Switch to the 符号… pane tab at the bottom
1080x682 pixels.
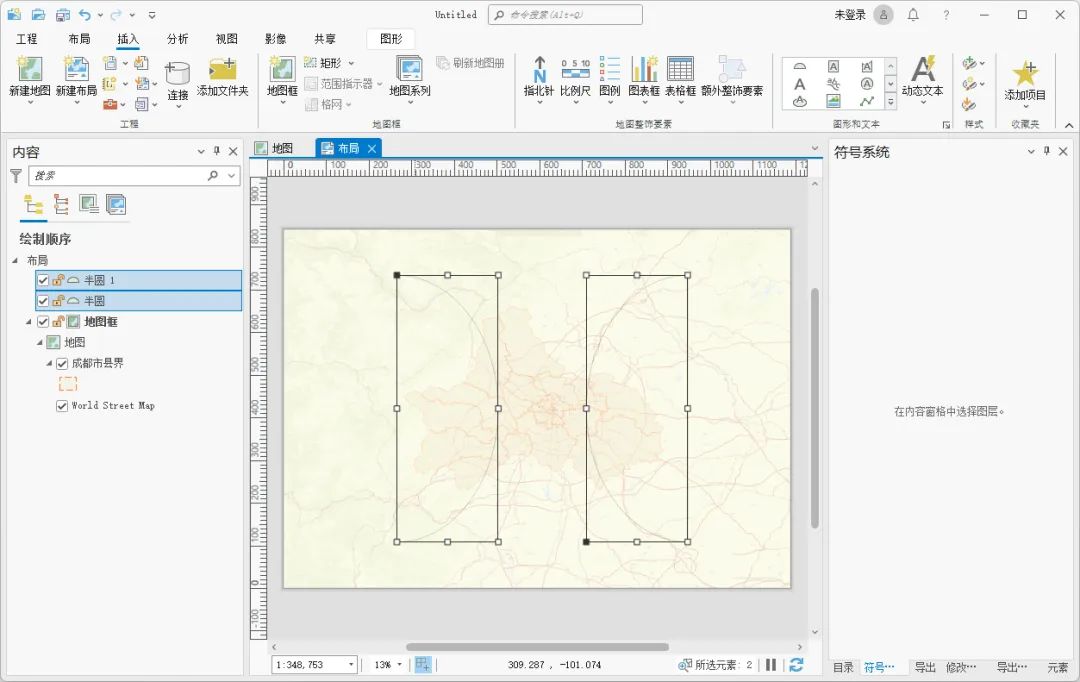coord(879,667)
